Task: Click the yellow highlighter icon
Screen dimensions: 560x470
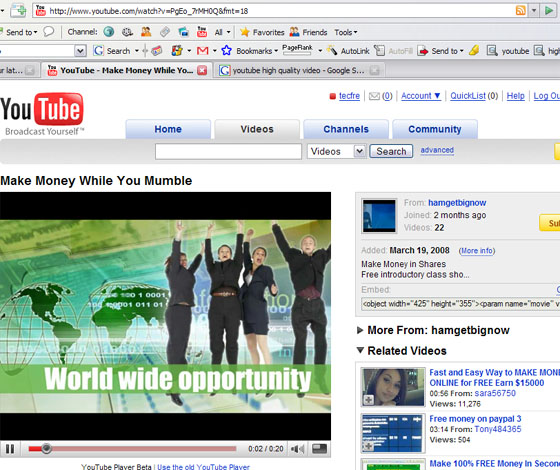Action: pyautogui.click(x=474, y=51)
